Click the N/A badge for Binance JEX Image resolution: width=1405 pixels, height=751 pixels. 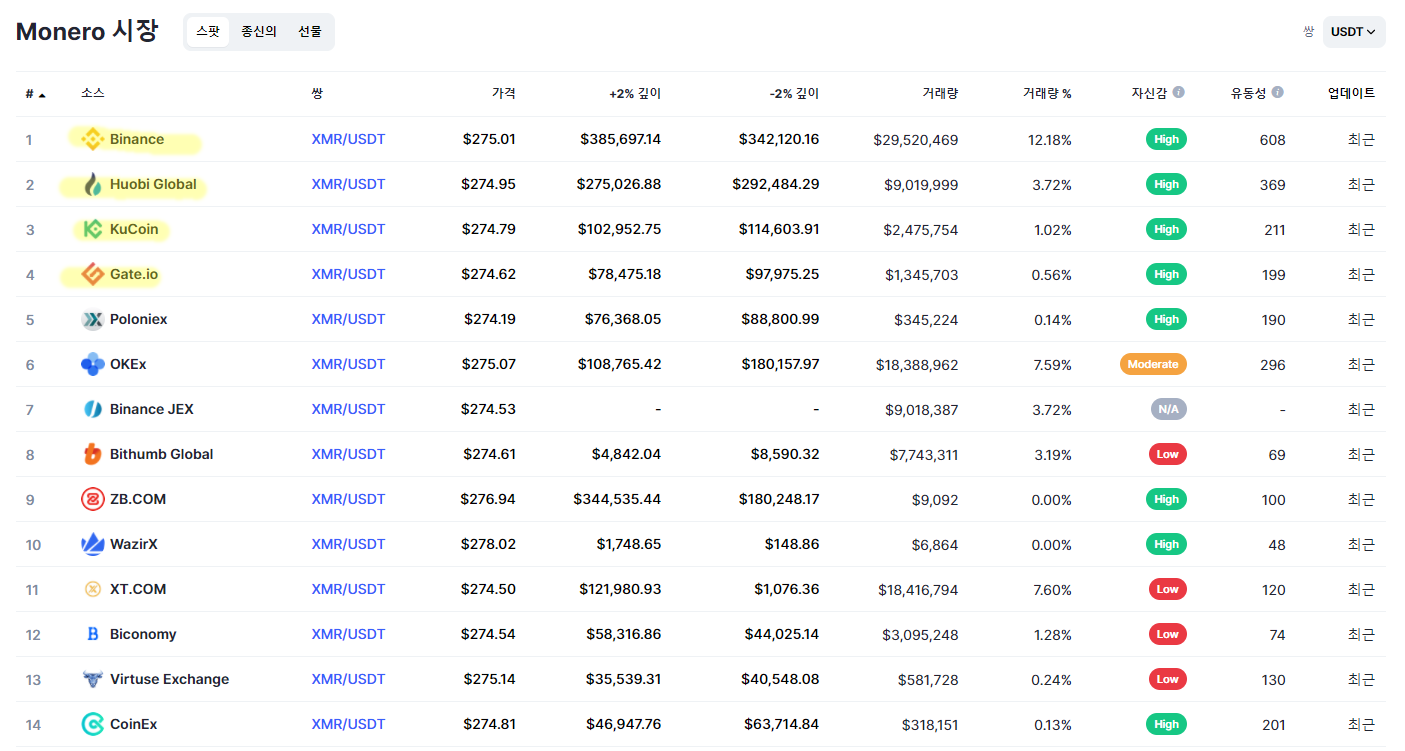click(1168, 409)
